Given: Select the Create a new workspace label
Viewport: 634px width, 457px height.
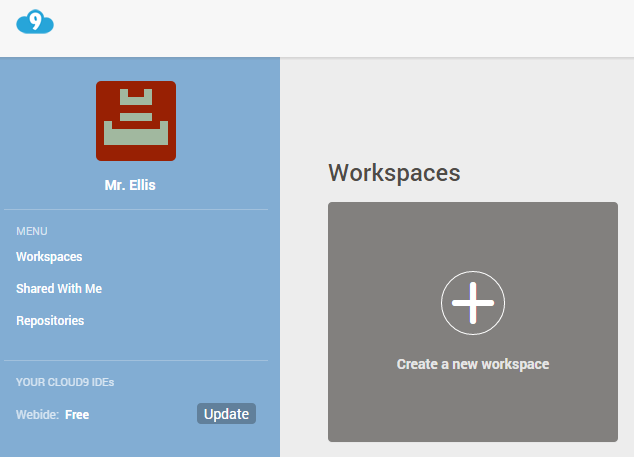Looking at the screenshot, I should (473, 364).
